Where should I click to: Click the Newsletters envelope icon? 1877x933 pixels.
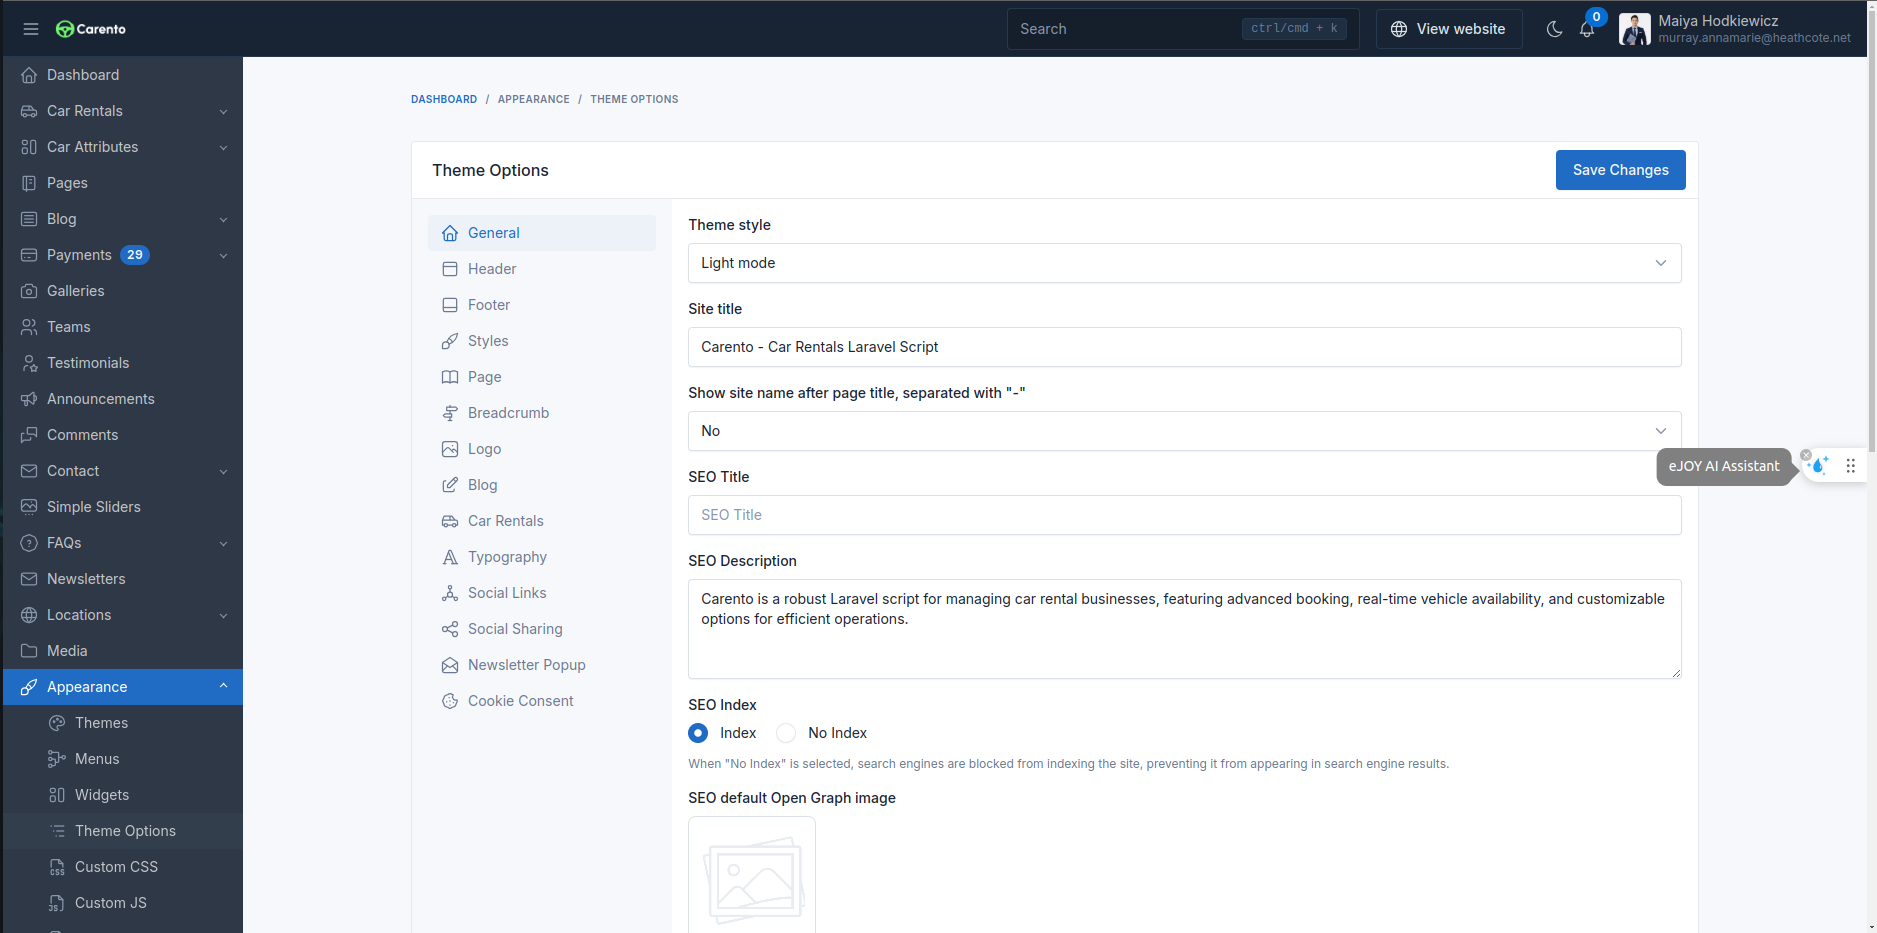[x=29, y=579]
